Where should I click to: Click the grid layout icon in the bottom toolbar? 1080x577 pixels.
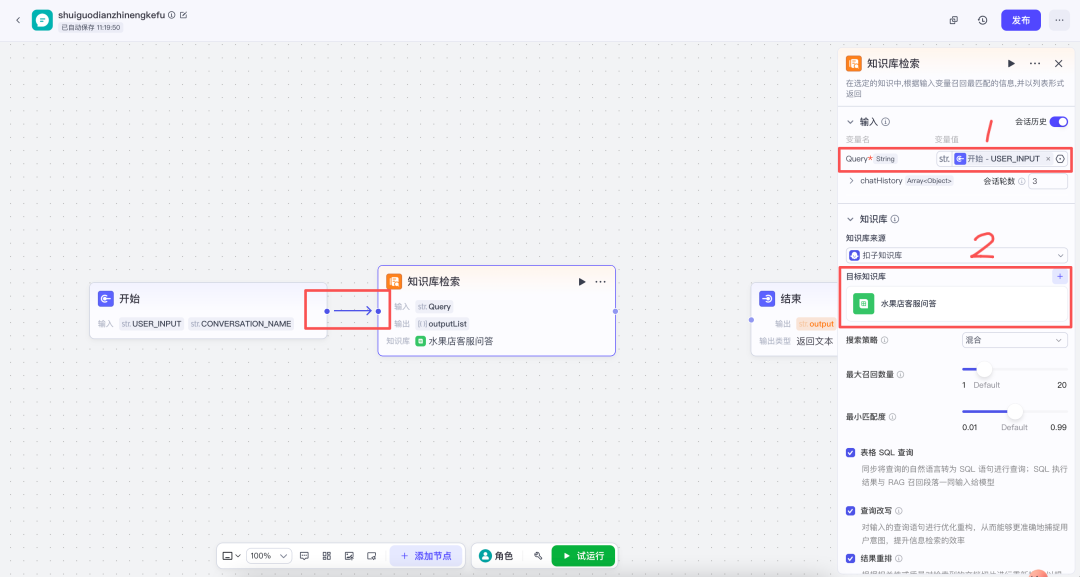pyautogui.click(x=327, y=556)
